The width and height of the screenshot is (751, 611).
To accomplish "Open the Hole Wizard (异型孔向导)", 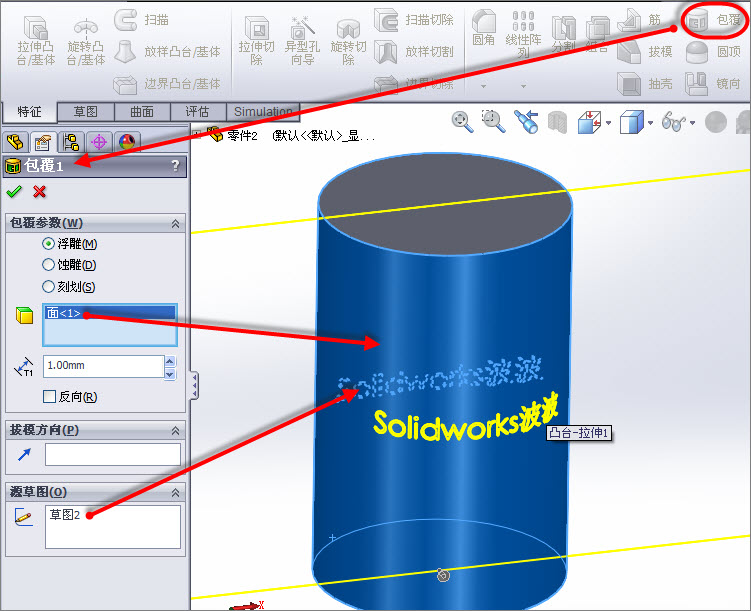I will (302, 41).
